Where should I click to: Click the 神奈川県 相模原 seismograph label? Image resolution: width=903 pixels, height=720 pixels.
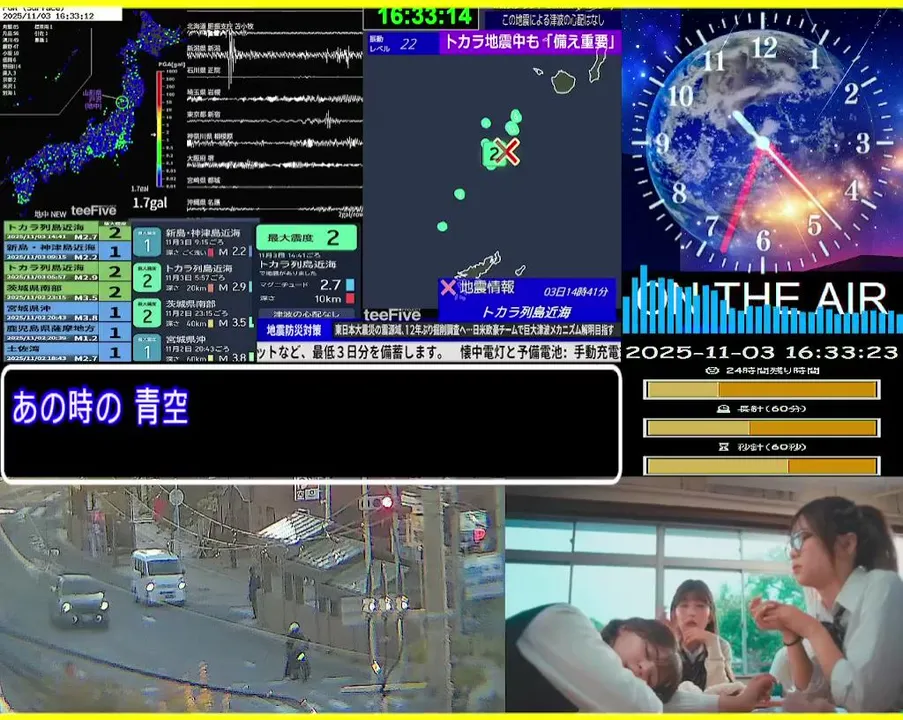pyautogui.click(x=210, y=137)
